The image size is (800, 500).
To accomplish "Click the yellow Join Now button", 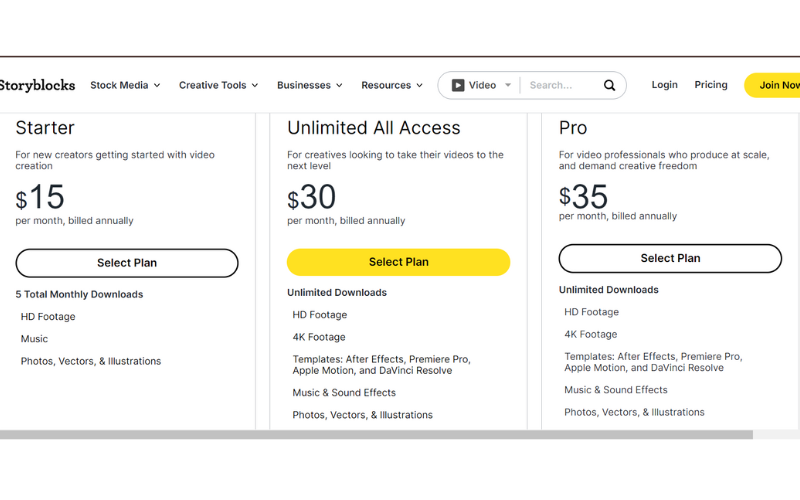I will pyautogui.click(x=772, y=85).
